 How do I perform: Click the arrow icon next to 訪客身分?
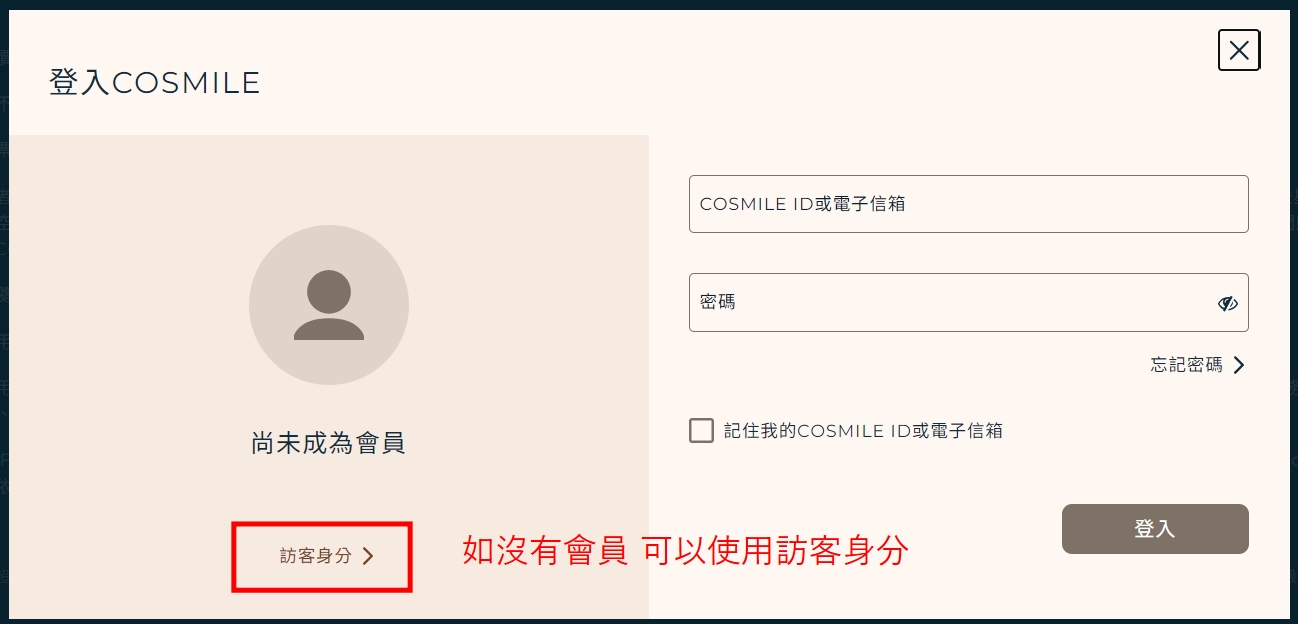point(368,556)
